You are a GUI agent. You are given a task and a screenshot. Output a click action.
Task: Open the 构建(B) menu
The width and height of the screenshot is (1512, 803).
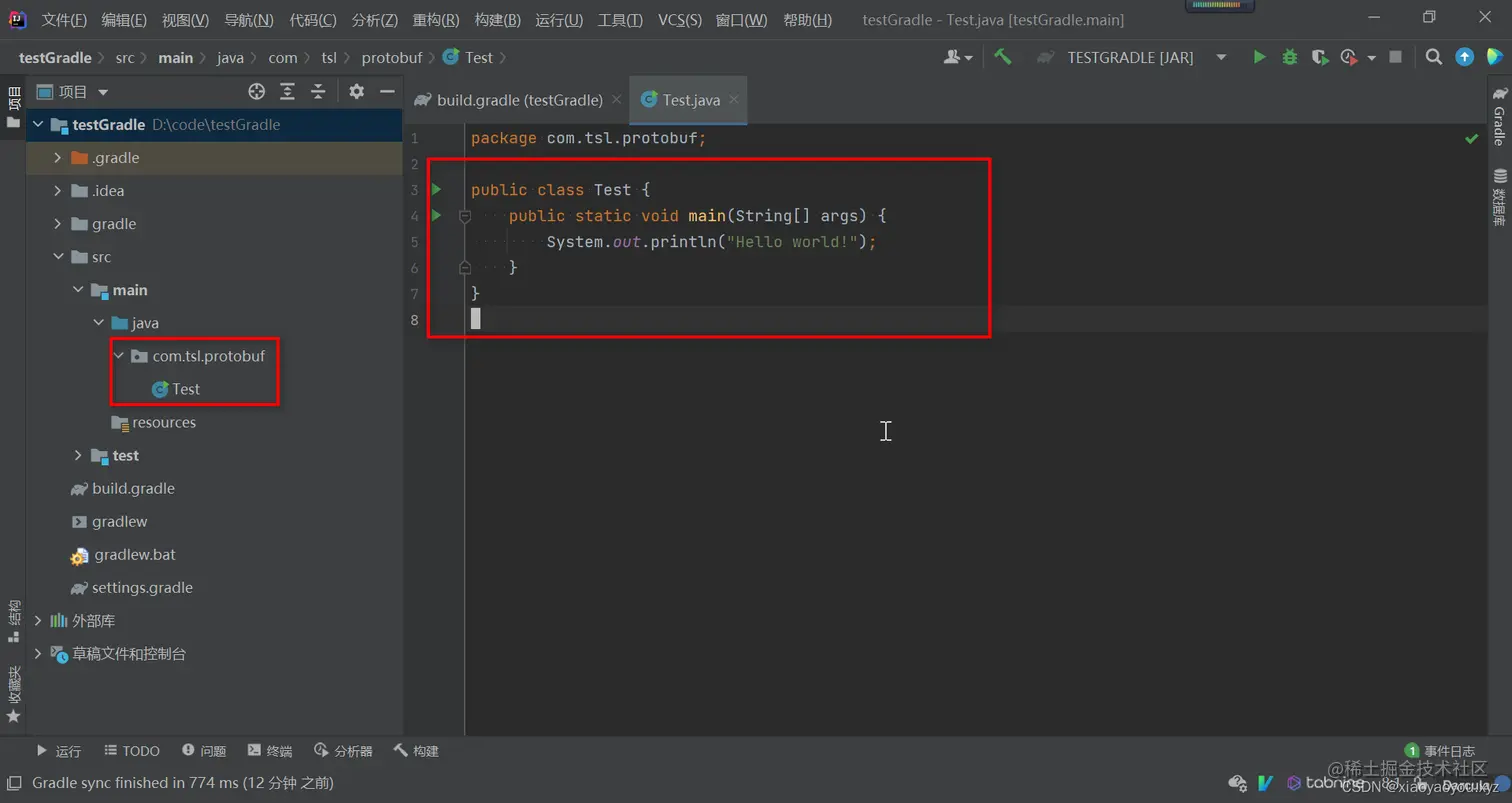pyautogui.click(x=497, y=20)
